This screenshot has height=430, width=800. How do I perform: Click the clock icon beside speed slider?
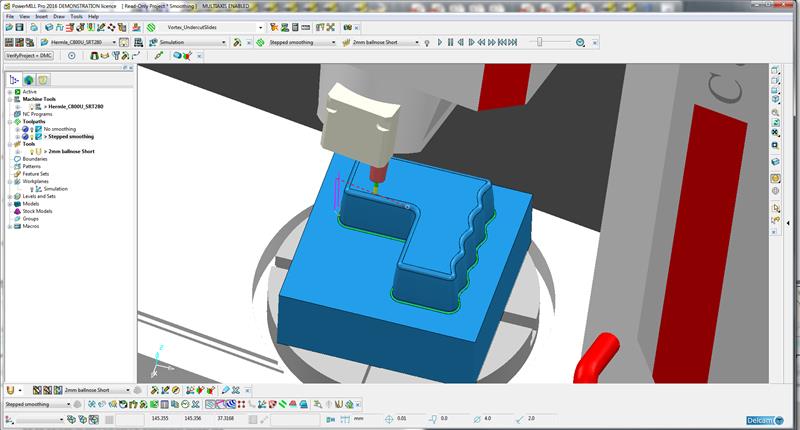tap(580, 43)
